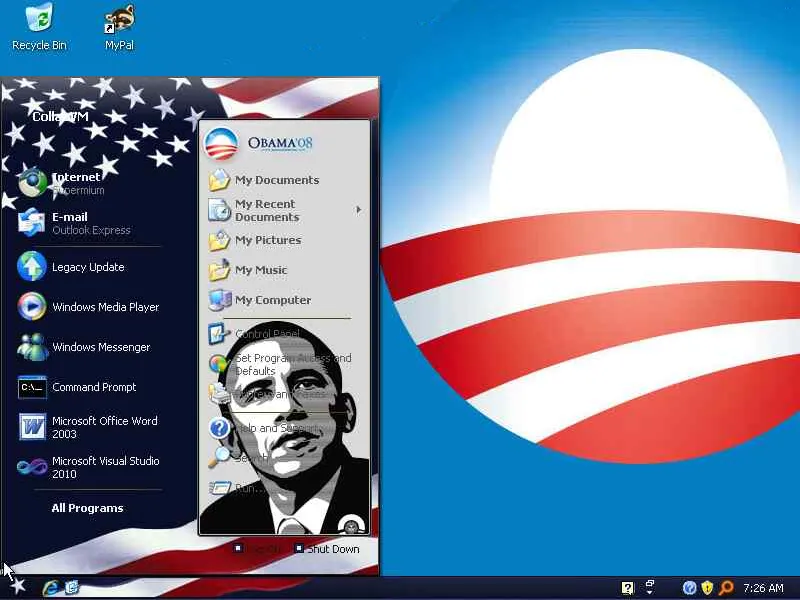Click quick launch icon beside Internet Explorer
800x600 pixels.
click(72, 587)
